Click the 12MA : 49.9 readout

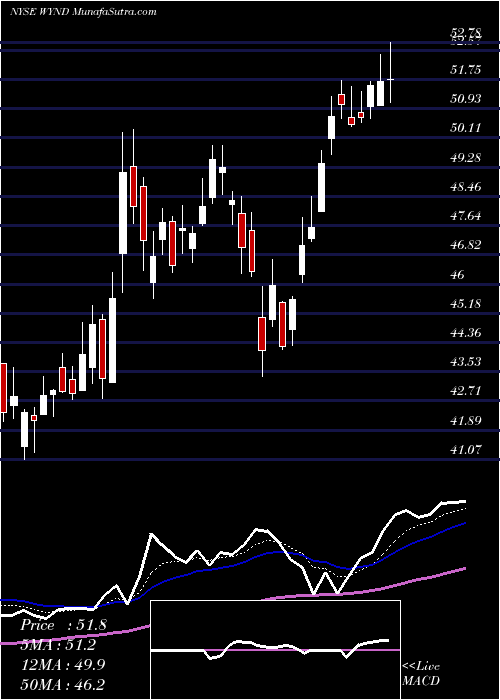(62, 664)
